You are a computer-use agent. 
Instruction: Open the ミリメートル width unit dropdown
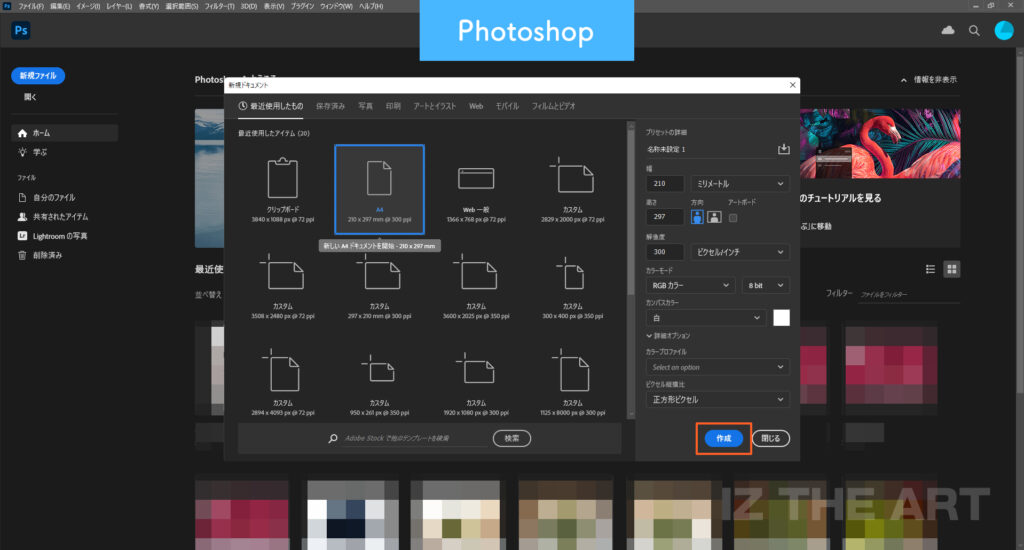[x=740, y=184]
